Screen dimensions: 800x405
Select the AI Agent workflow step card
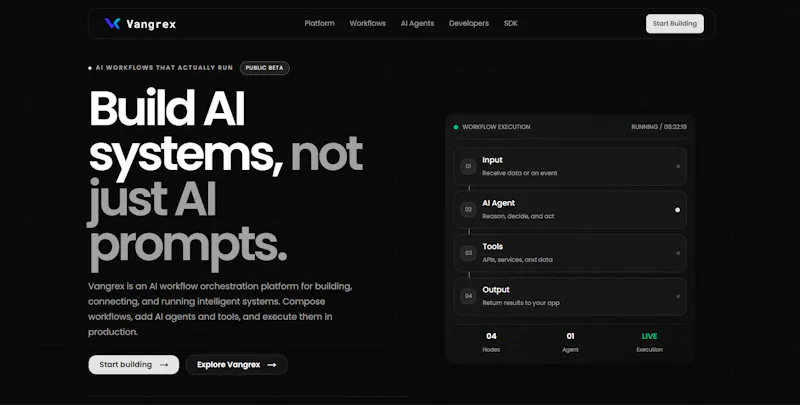pos(570,210)
